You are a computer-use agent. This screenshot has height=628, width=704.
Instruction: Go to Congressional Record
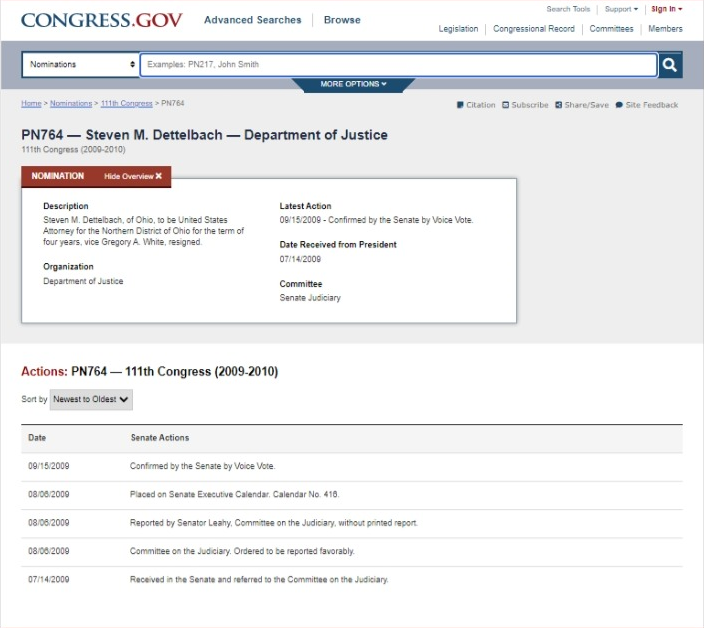pos(534,29)
